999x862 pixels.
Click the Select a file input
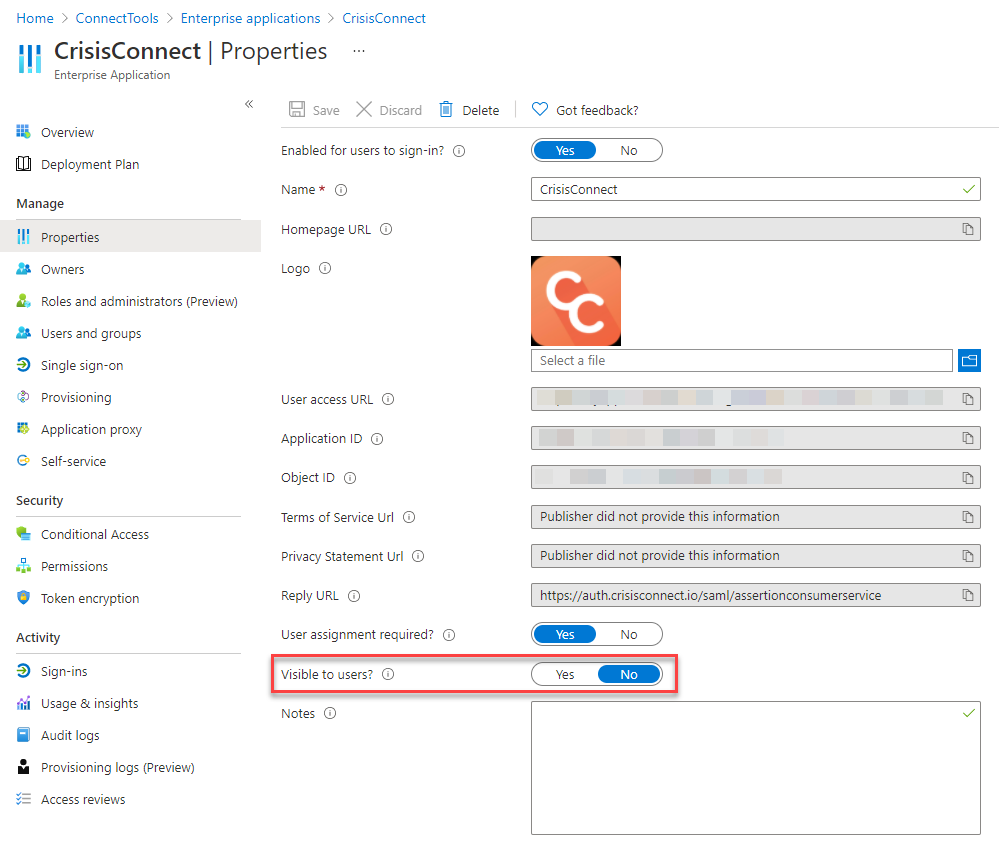click(742, 361)
